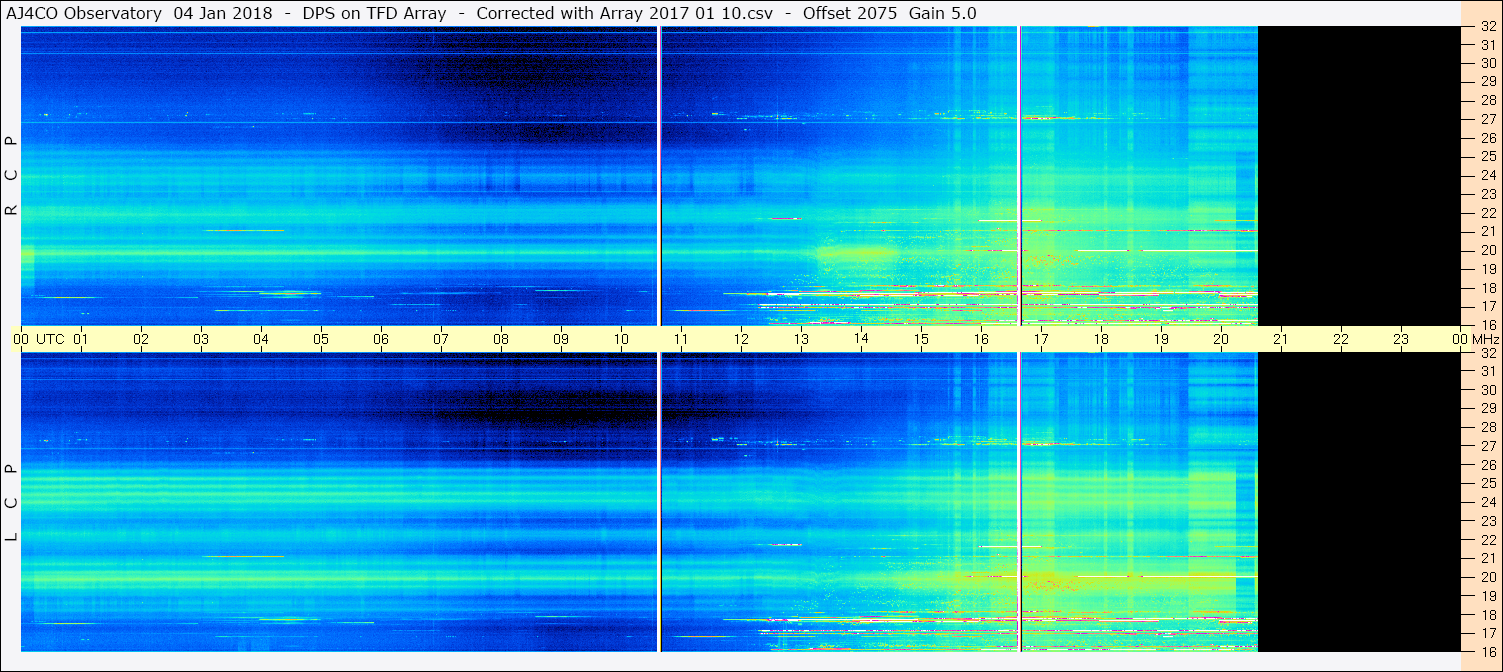Select the "Gain 5.0" header value

pyautogui.click(x=943, y=14)
